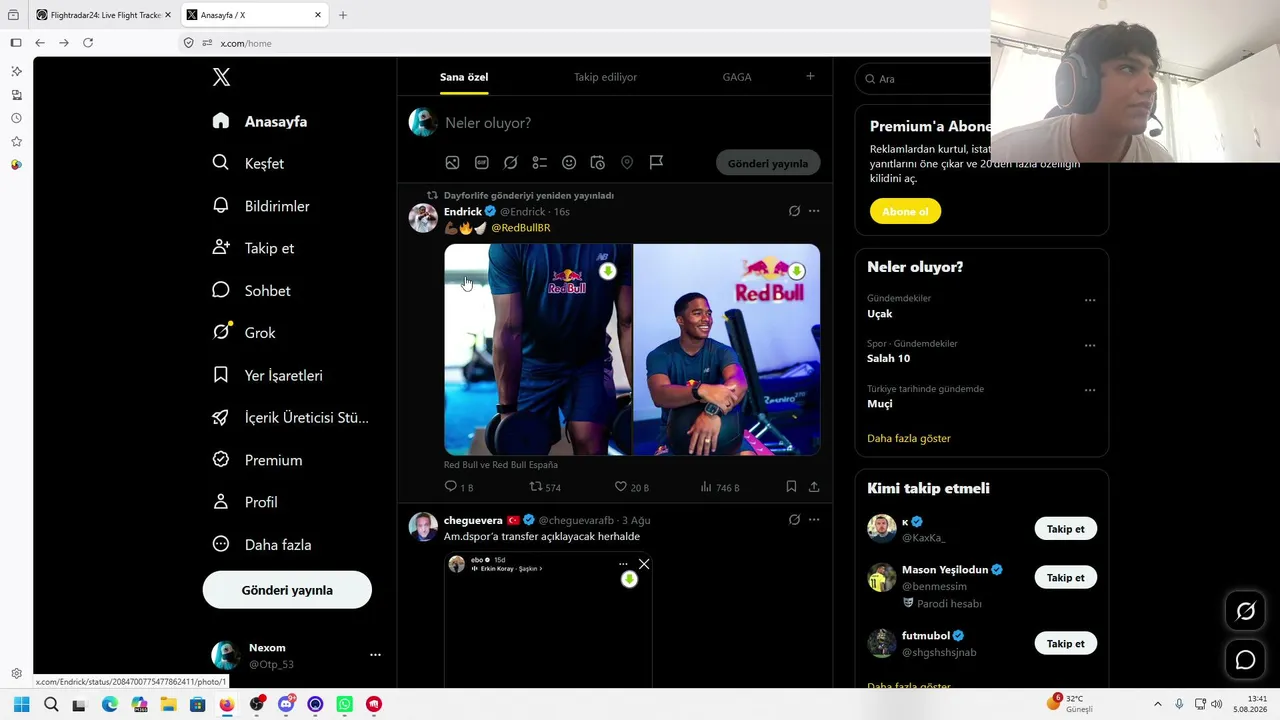The height and width of the screenshot is (720, 1280).
Task: Follow Mason Yeşilodun with Takip et
Action: (1065, 578)
